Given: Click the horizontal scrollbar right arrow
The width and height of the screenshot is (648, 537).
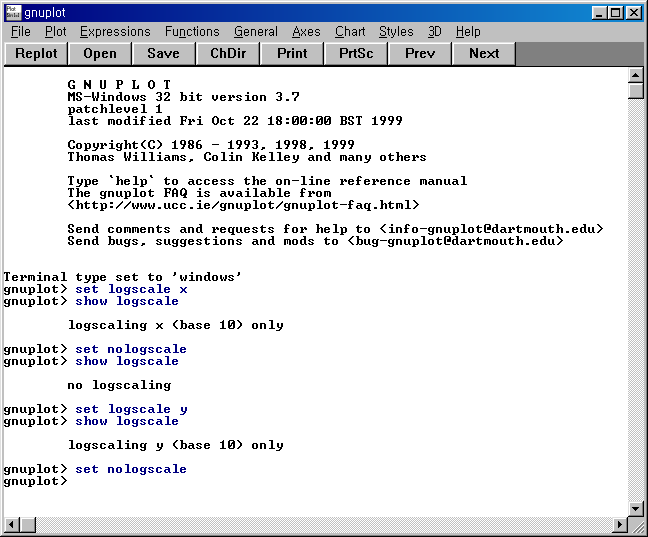Looking at the screenshot, I should pos(619,525).
